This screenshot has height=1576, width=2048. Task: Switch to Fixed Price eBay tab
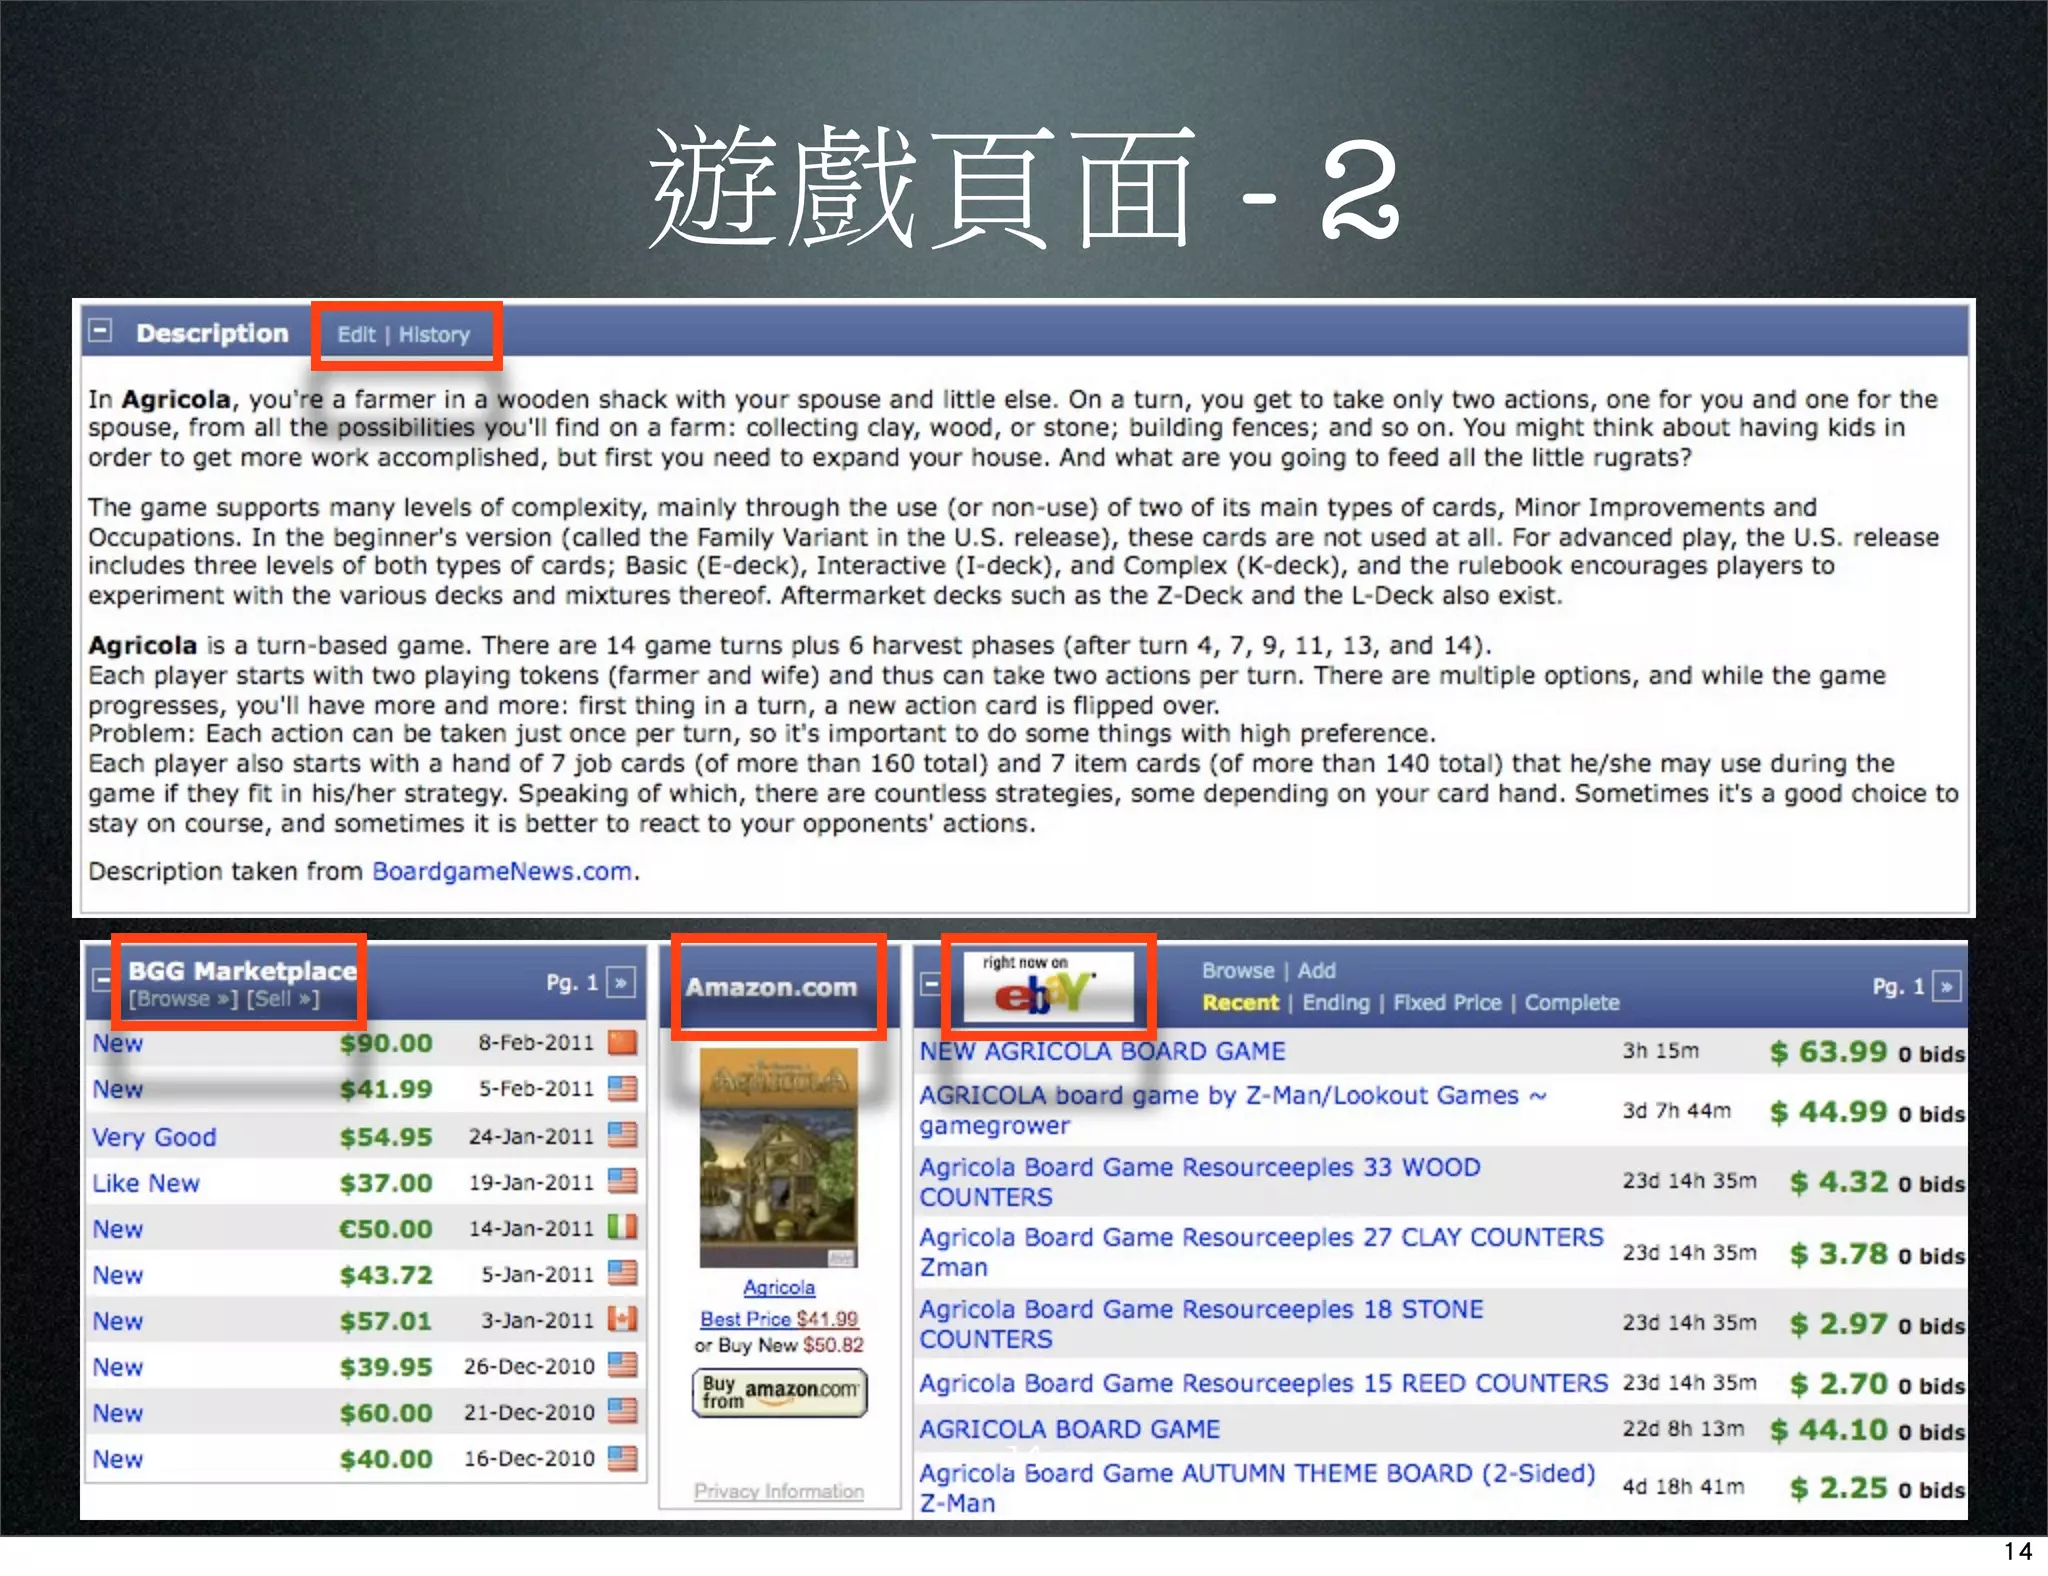pos(1447,1003)
